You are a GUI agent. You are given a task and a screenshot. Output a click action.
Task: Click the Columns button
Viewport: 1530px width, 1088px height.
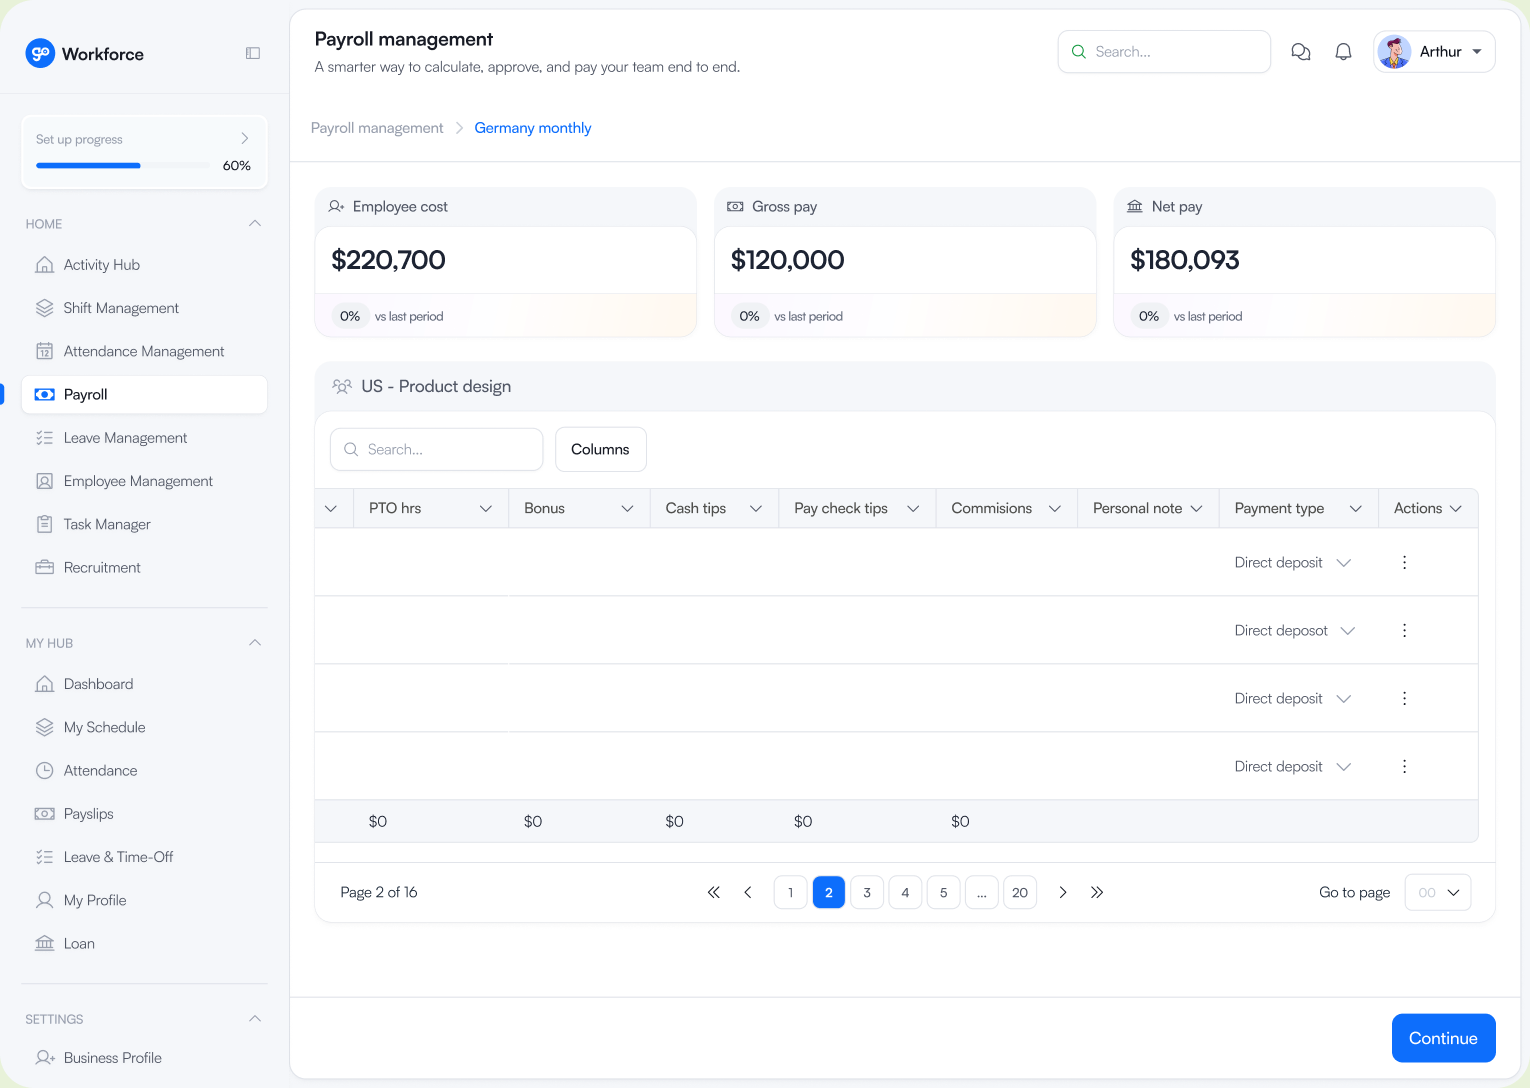(x=600, y=450)
